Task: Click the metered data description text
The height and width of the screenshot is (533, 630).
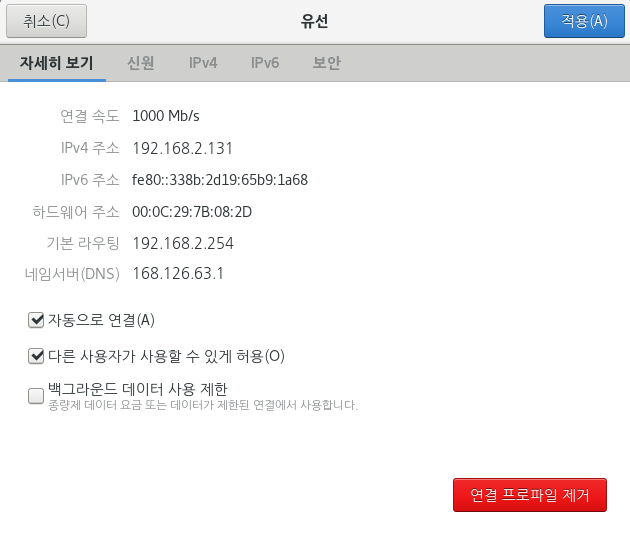Action: click(x=203, y=405)
